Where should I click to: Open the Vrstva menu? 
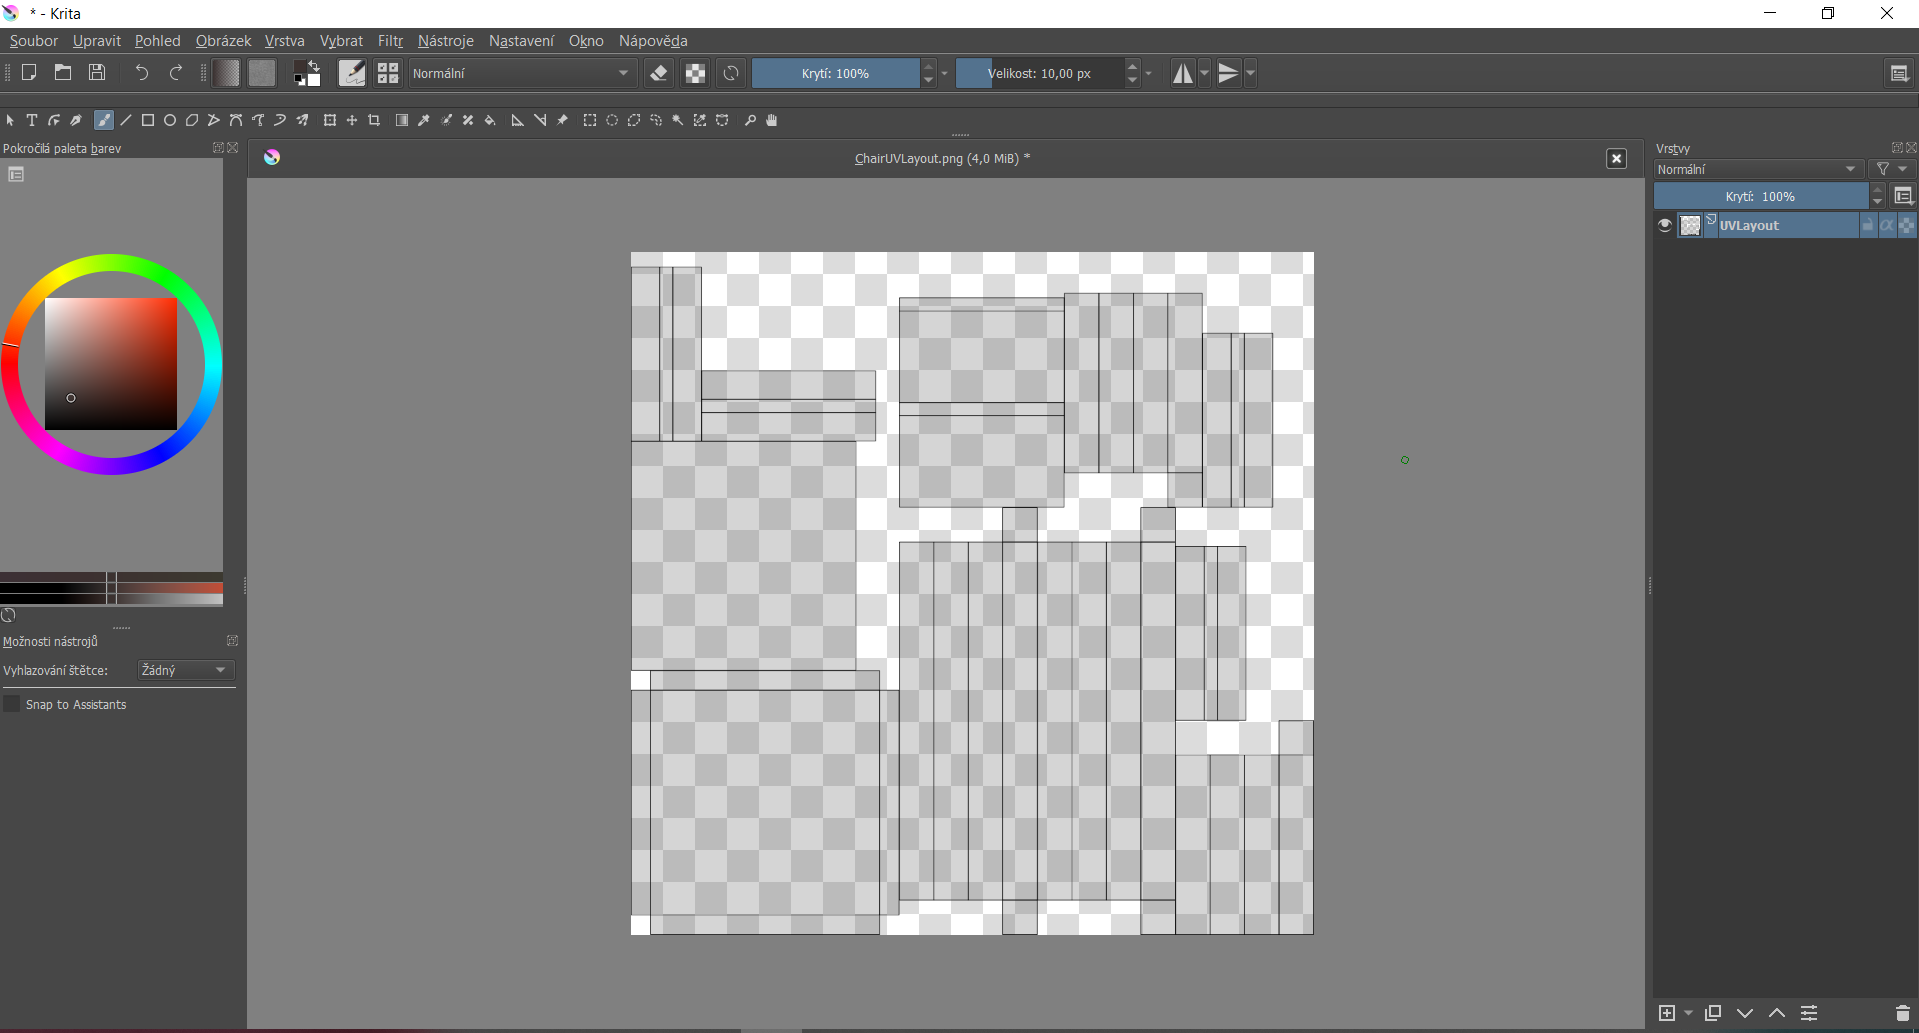(x=285, y=41)
